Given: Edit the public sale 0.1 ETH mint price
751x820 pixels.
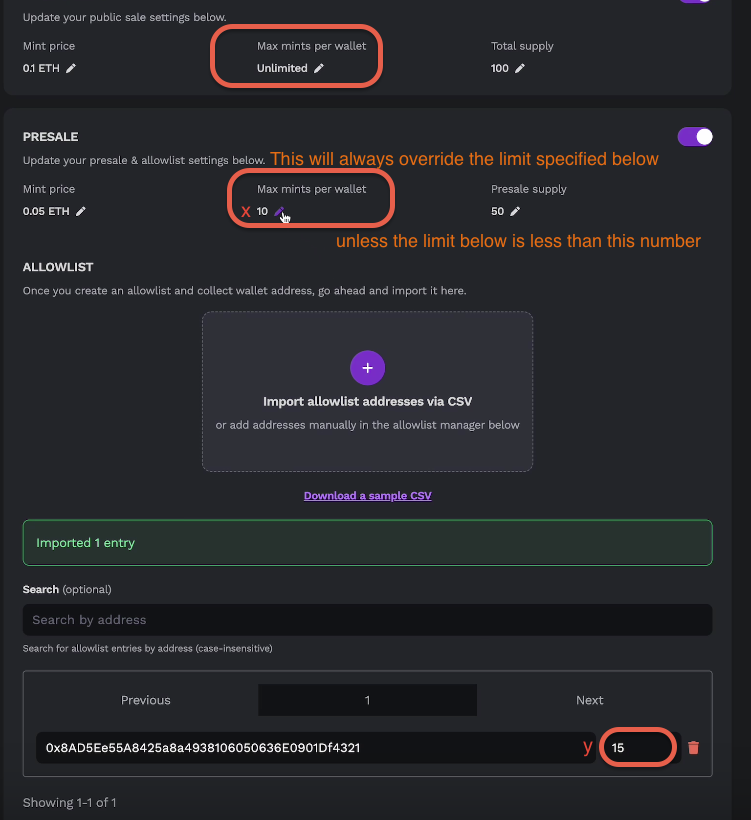Looking at the screenshot, I should pyautogui.click(x=71, y=68).
